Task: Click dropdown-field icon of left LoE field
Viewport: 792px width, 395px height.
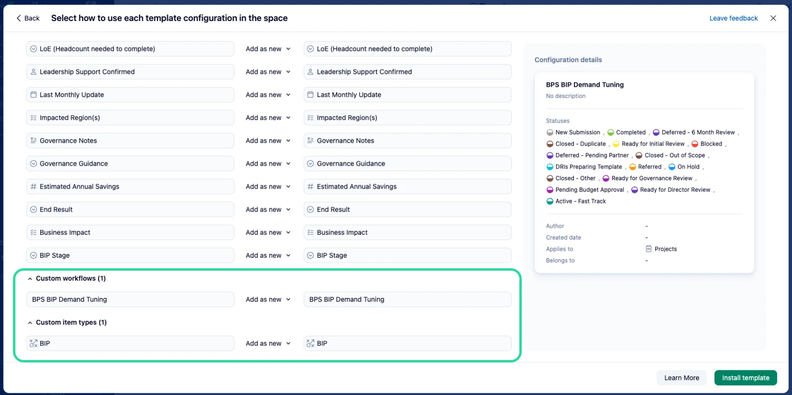Action: (x=34, y=49)
